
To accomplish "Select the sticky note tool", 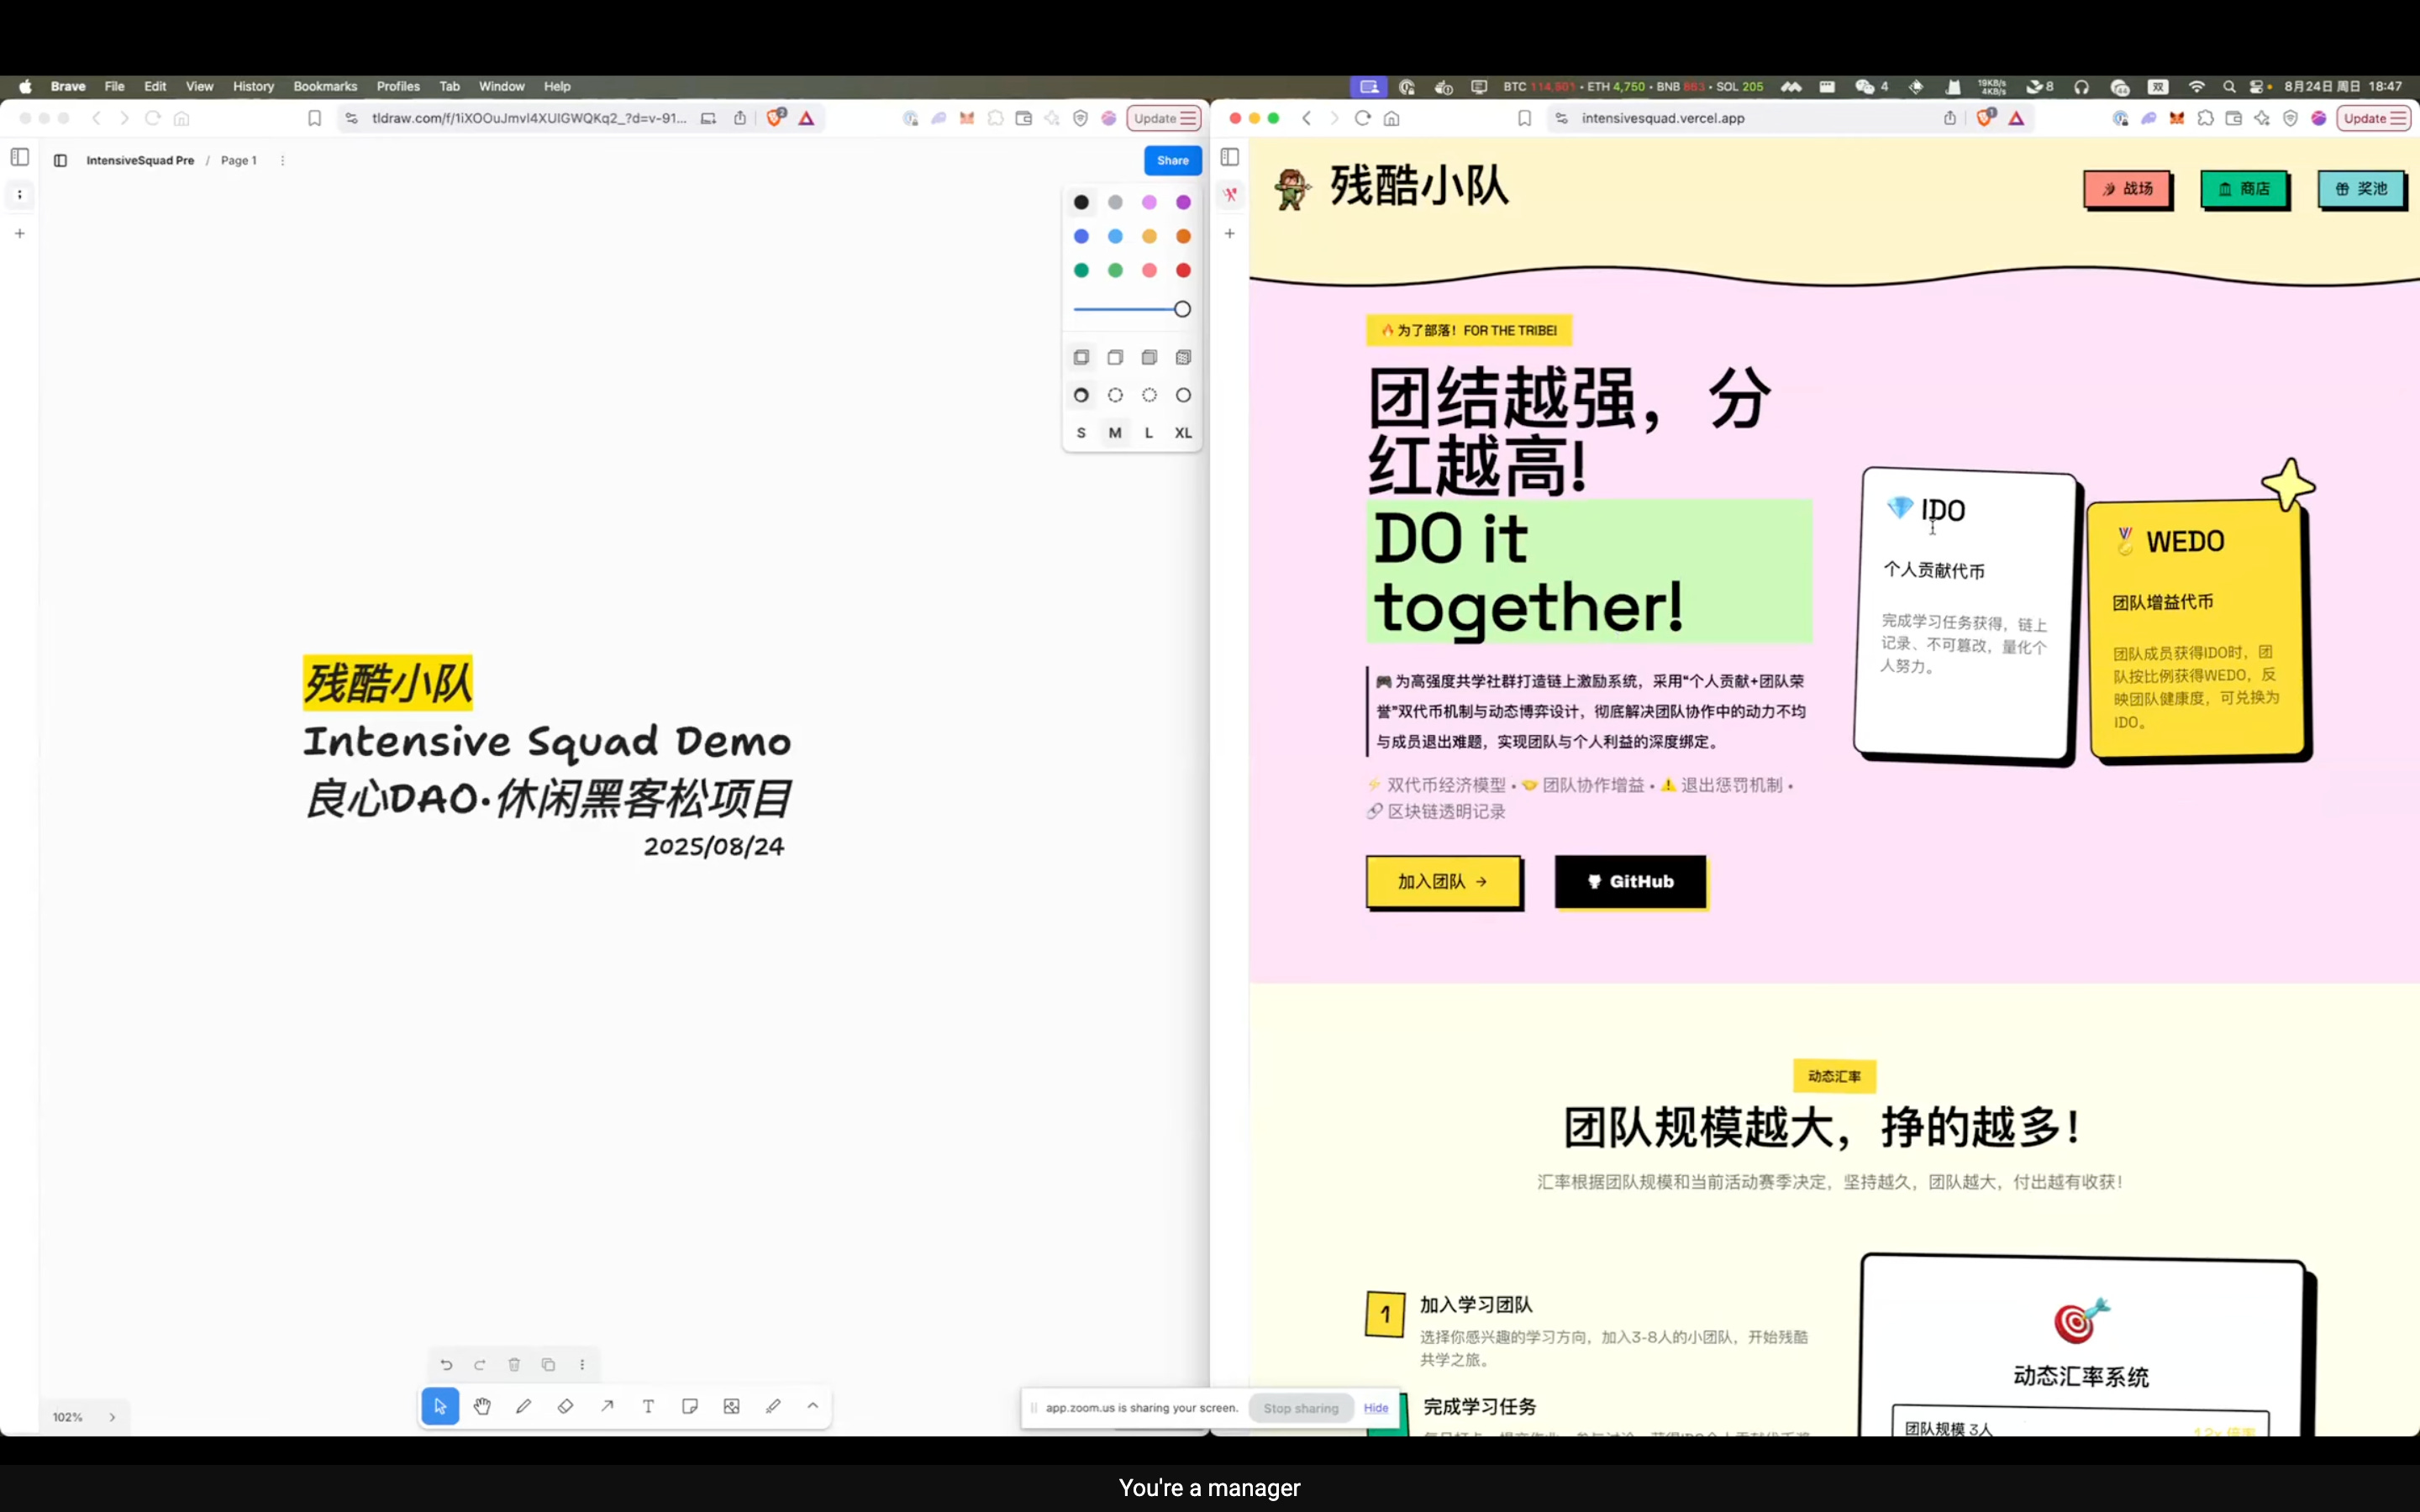I will point(690,1406).
